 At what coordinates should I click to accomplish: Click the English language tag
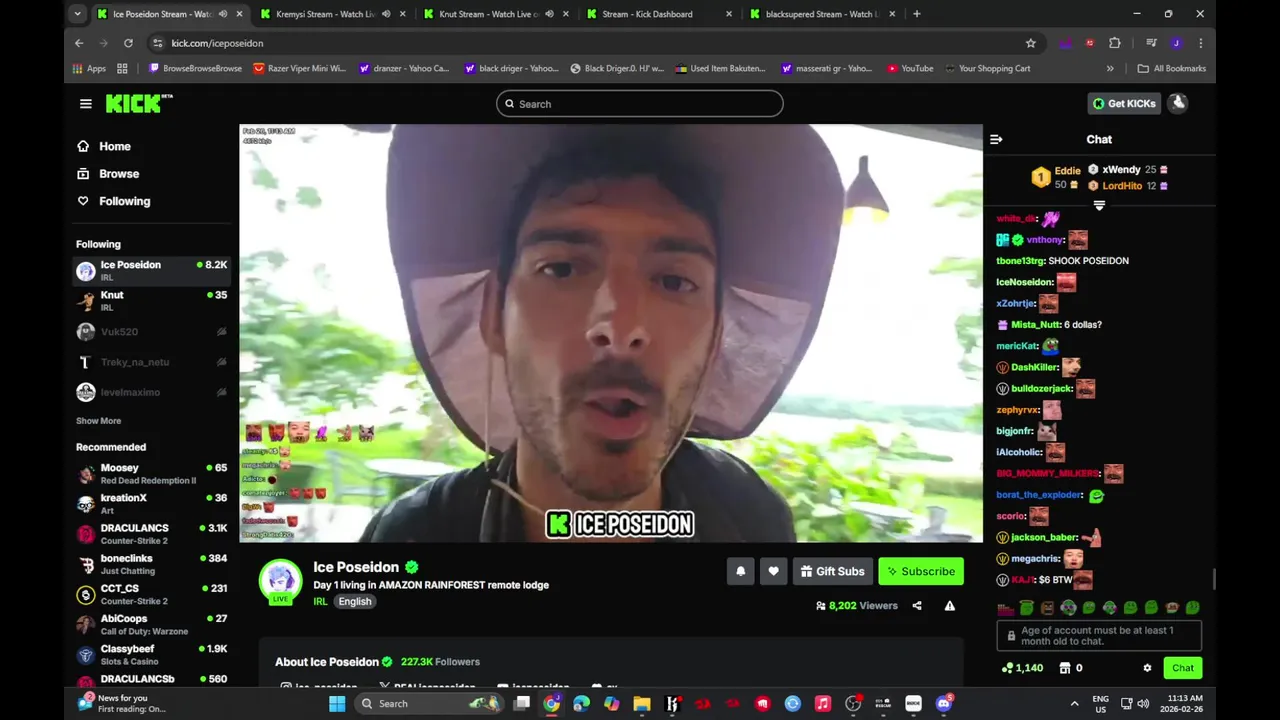[x=355, y=601]
